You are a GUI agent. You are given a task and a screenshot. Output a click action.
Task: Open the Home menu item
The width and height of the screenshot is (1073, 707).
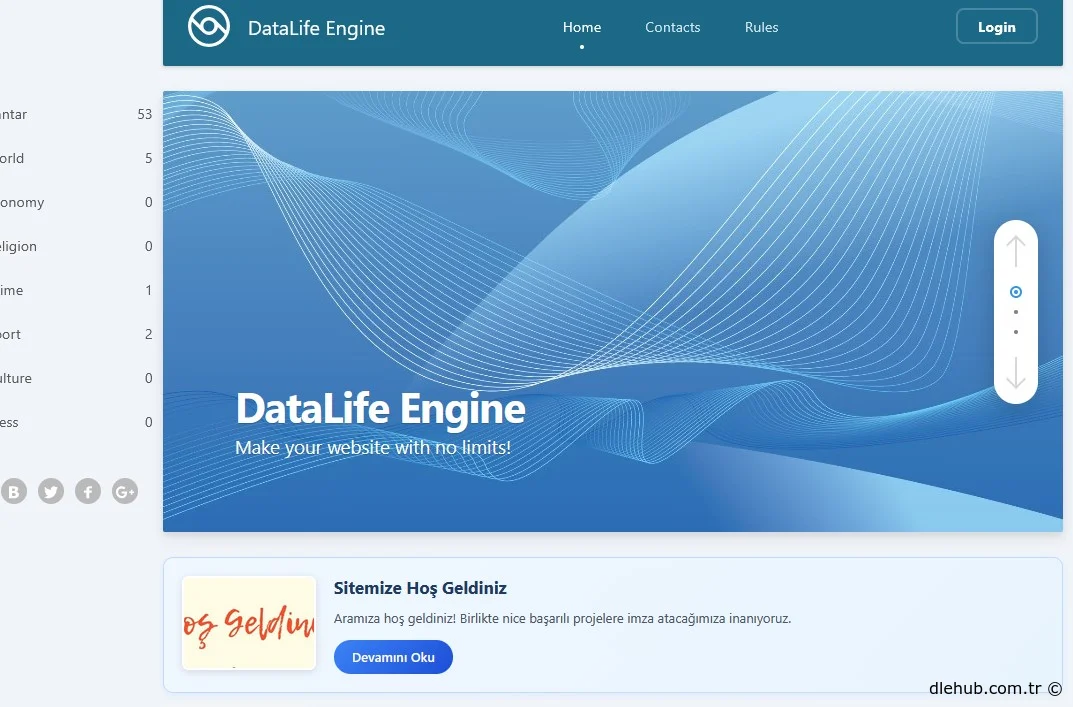(x=582, y=27)
